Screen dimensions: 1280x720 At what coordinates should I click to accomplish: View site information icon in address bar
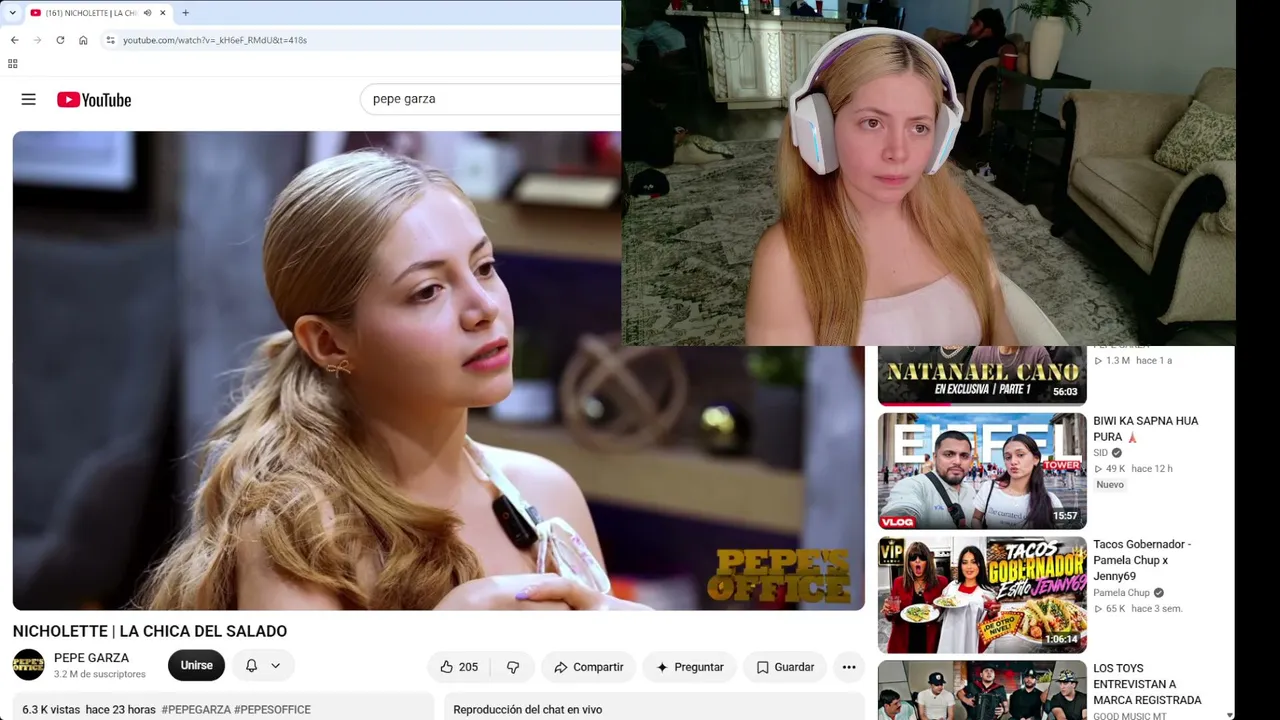click(x=110, y=40)
